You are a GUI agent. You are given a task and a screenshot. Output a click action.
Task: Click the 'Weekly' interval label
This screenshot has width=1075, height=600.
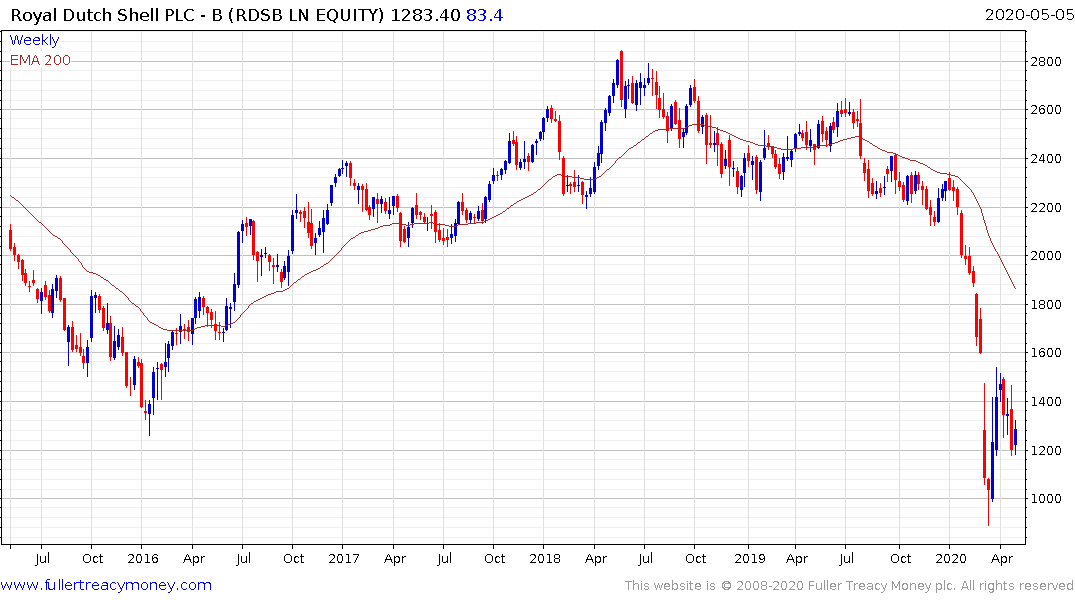pyautogui.click(x=34, y=40)
